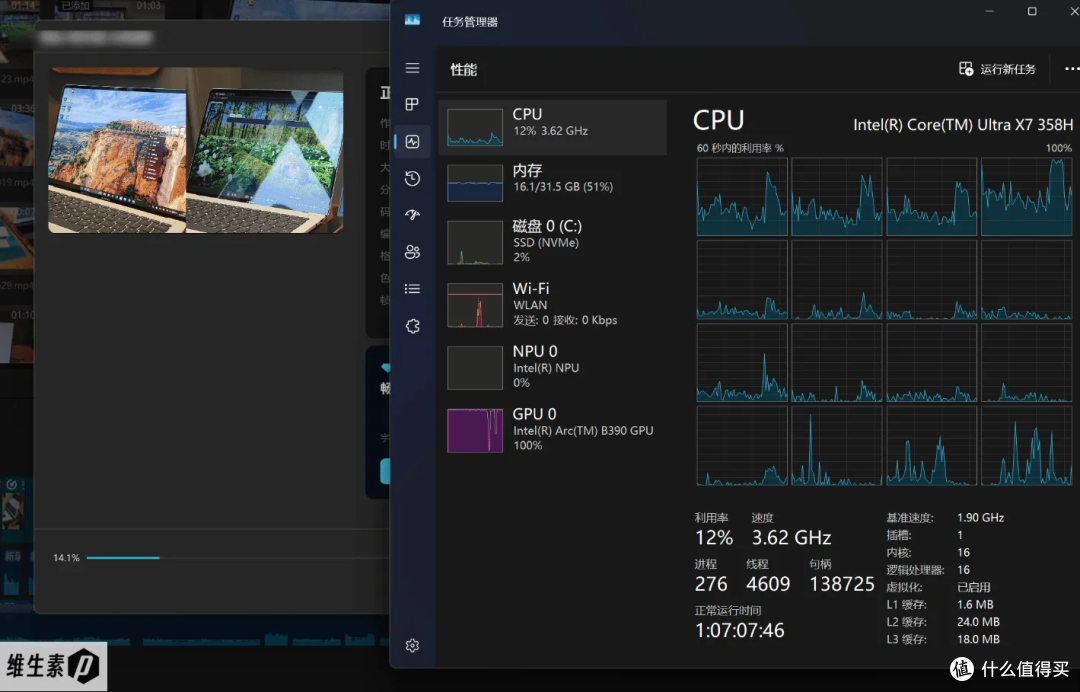Click the 4609 thread count

point(768,585)
